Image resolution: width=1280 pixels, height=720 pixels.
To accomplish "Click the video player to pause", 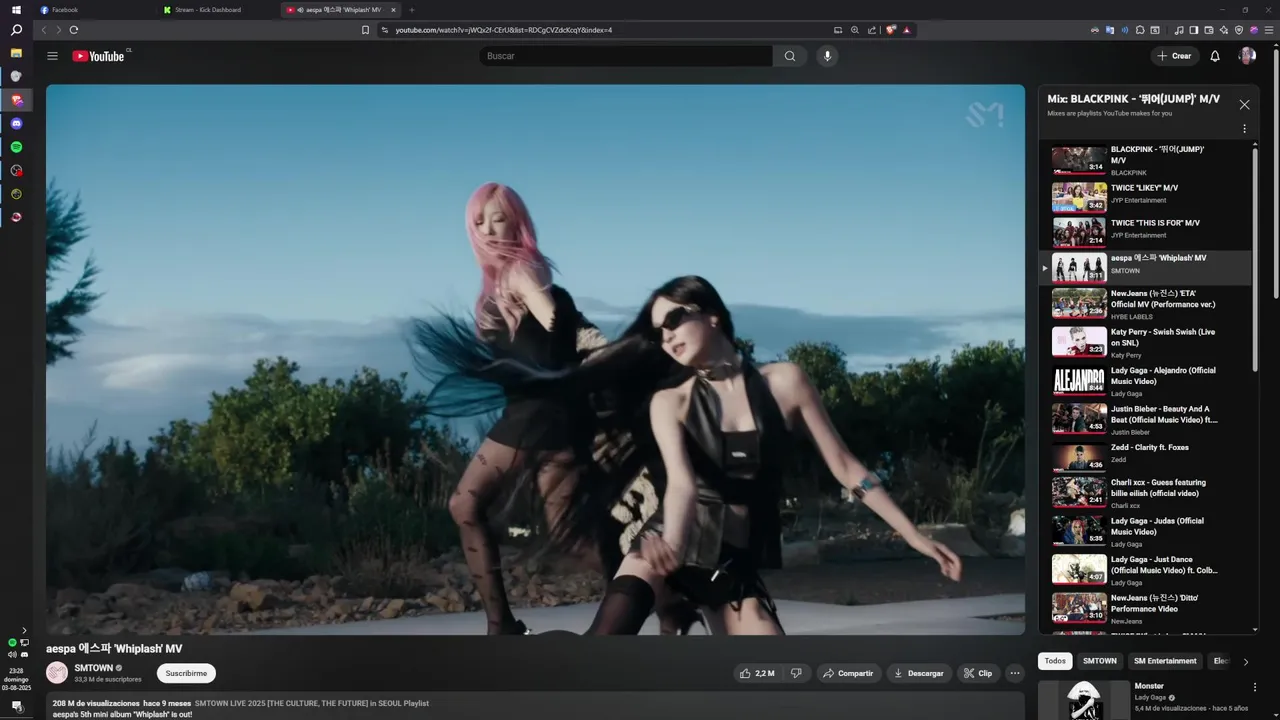I will (535, 359).
